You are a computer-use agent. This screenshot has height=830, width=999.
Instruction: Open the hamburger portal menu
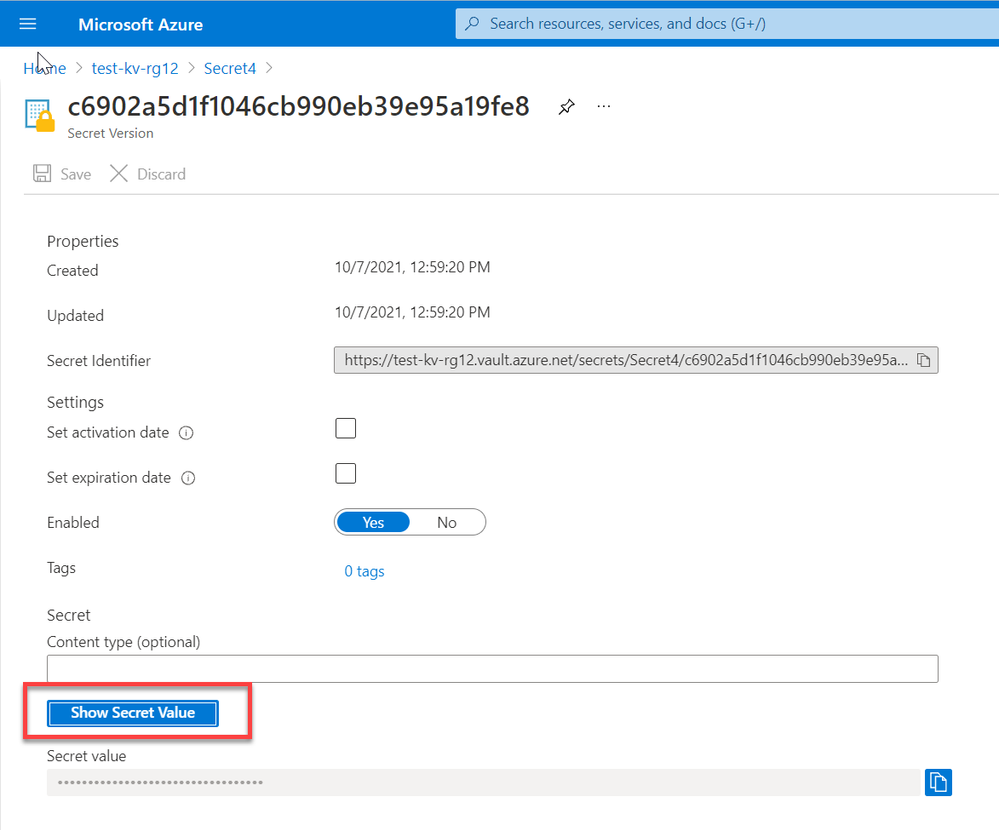click(x=27, y=24)
